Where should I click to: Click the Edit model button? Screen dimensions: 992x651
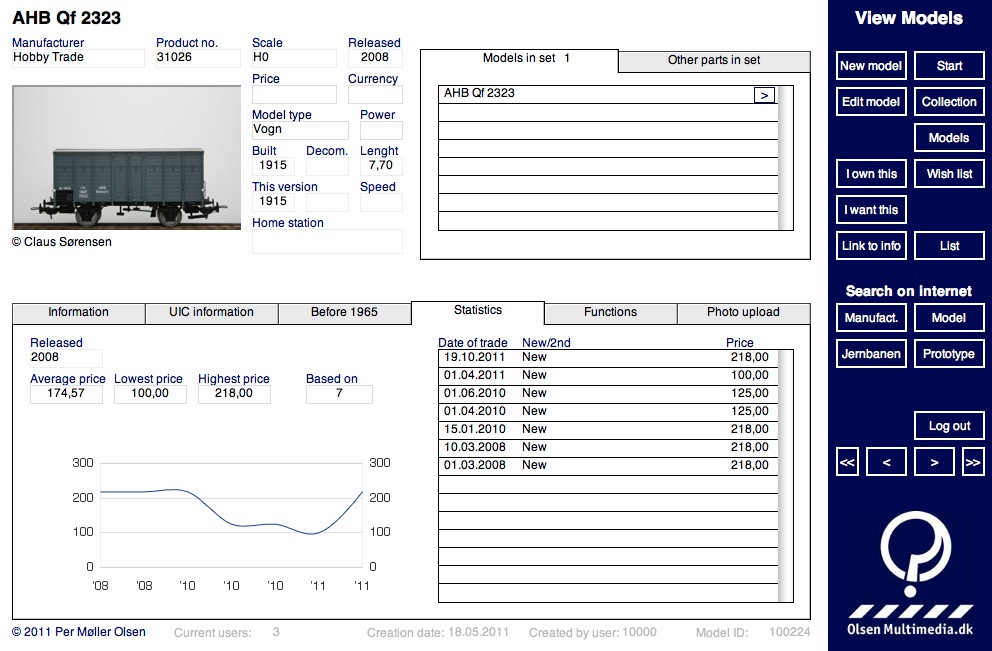point(871,102)
